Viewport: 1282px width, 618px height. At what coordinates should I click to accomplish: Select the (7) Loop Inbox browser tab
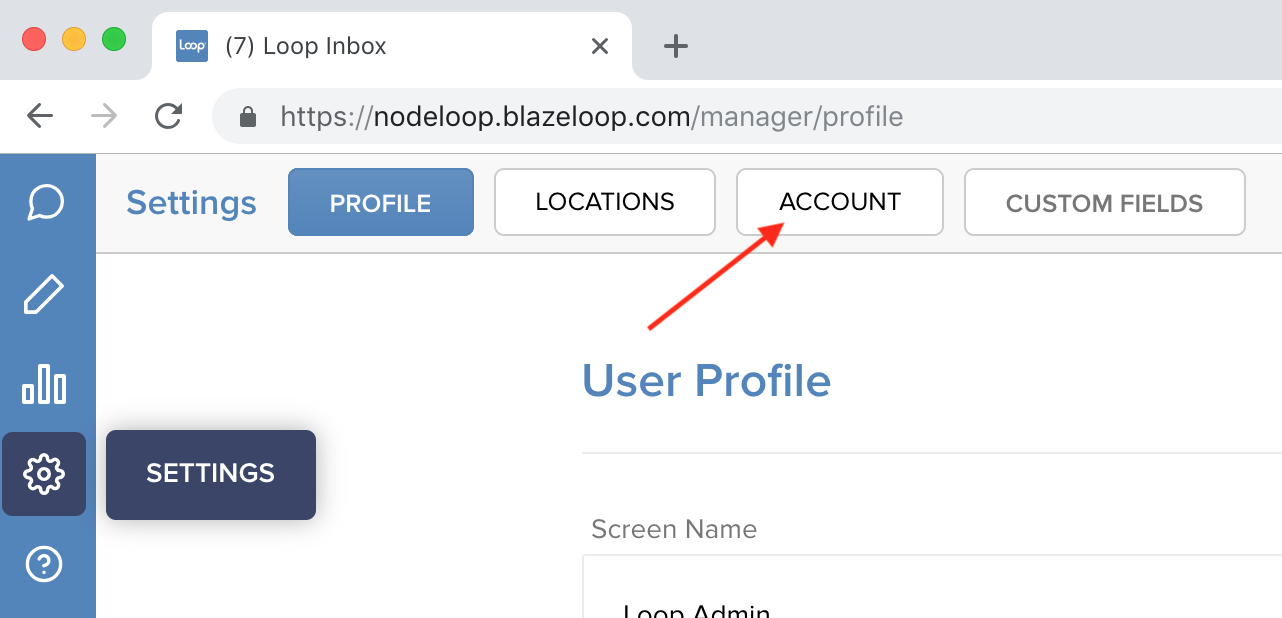(x=392, y=46)
